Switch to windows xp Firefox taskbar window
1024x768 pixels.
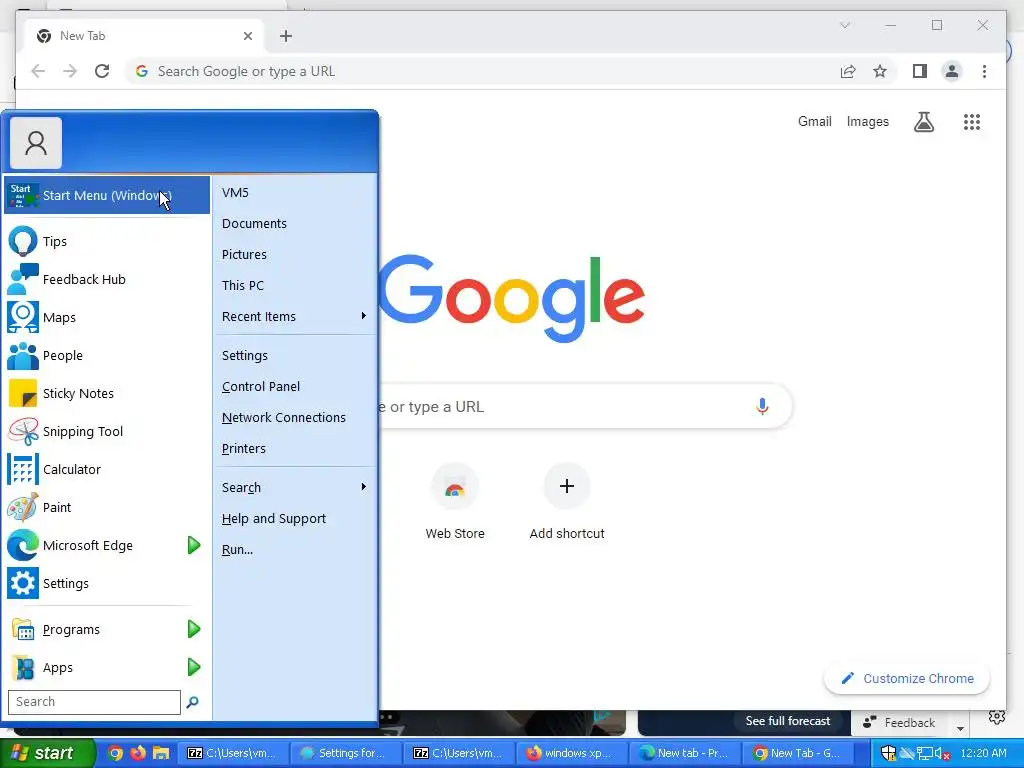point(571,753)
